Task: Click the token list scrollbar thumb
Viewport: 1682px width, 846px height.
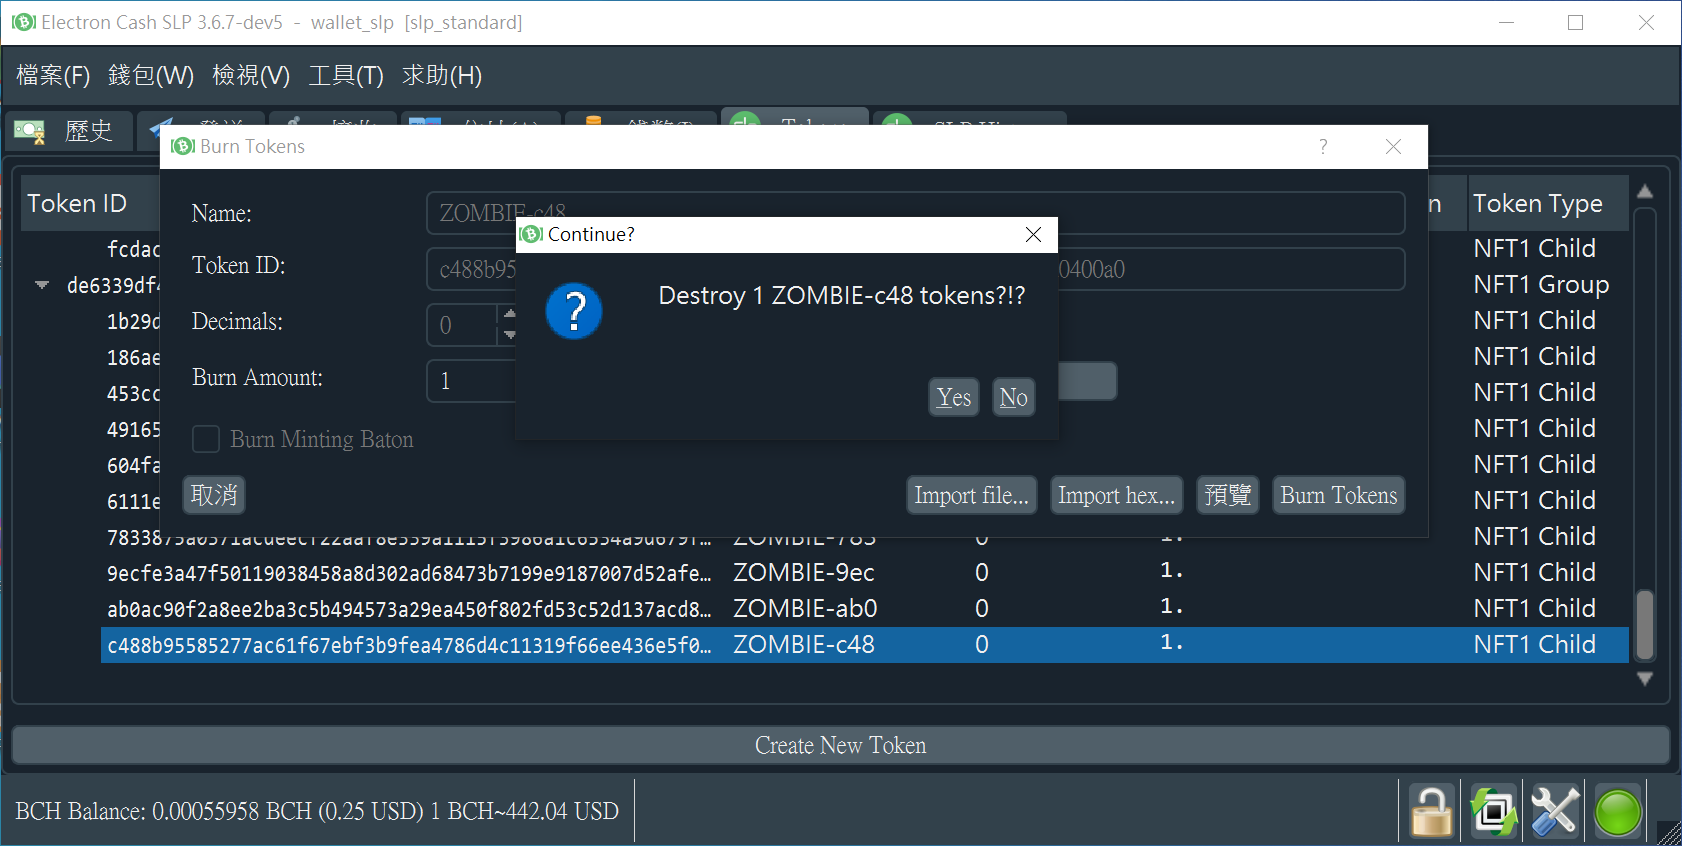Action: [x=1645, y=625]
